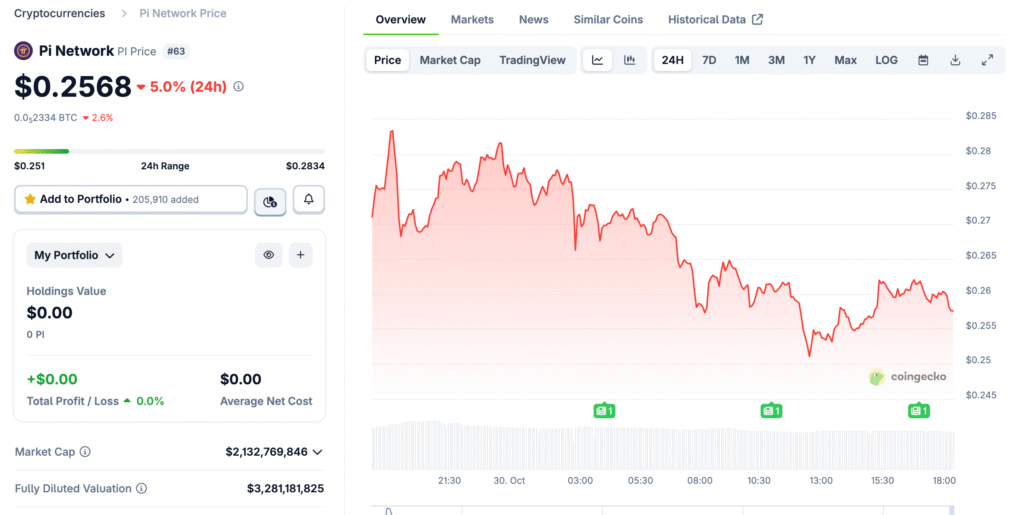Add a holding with the plus icon

coord(300,255)
